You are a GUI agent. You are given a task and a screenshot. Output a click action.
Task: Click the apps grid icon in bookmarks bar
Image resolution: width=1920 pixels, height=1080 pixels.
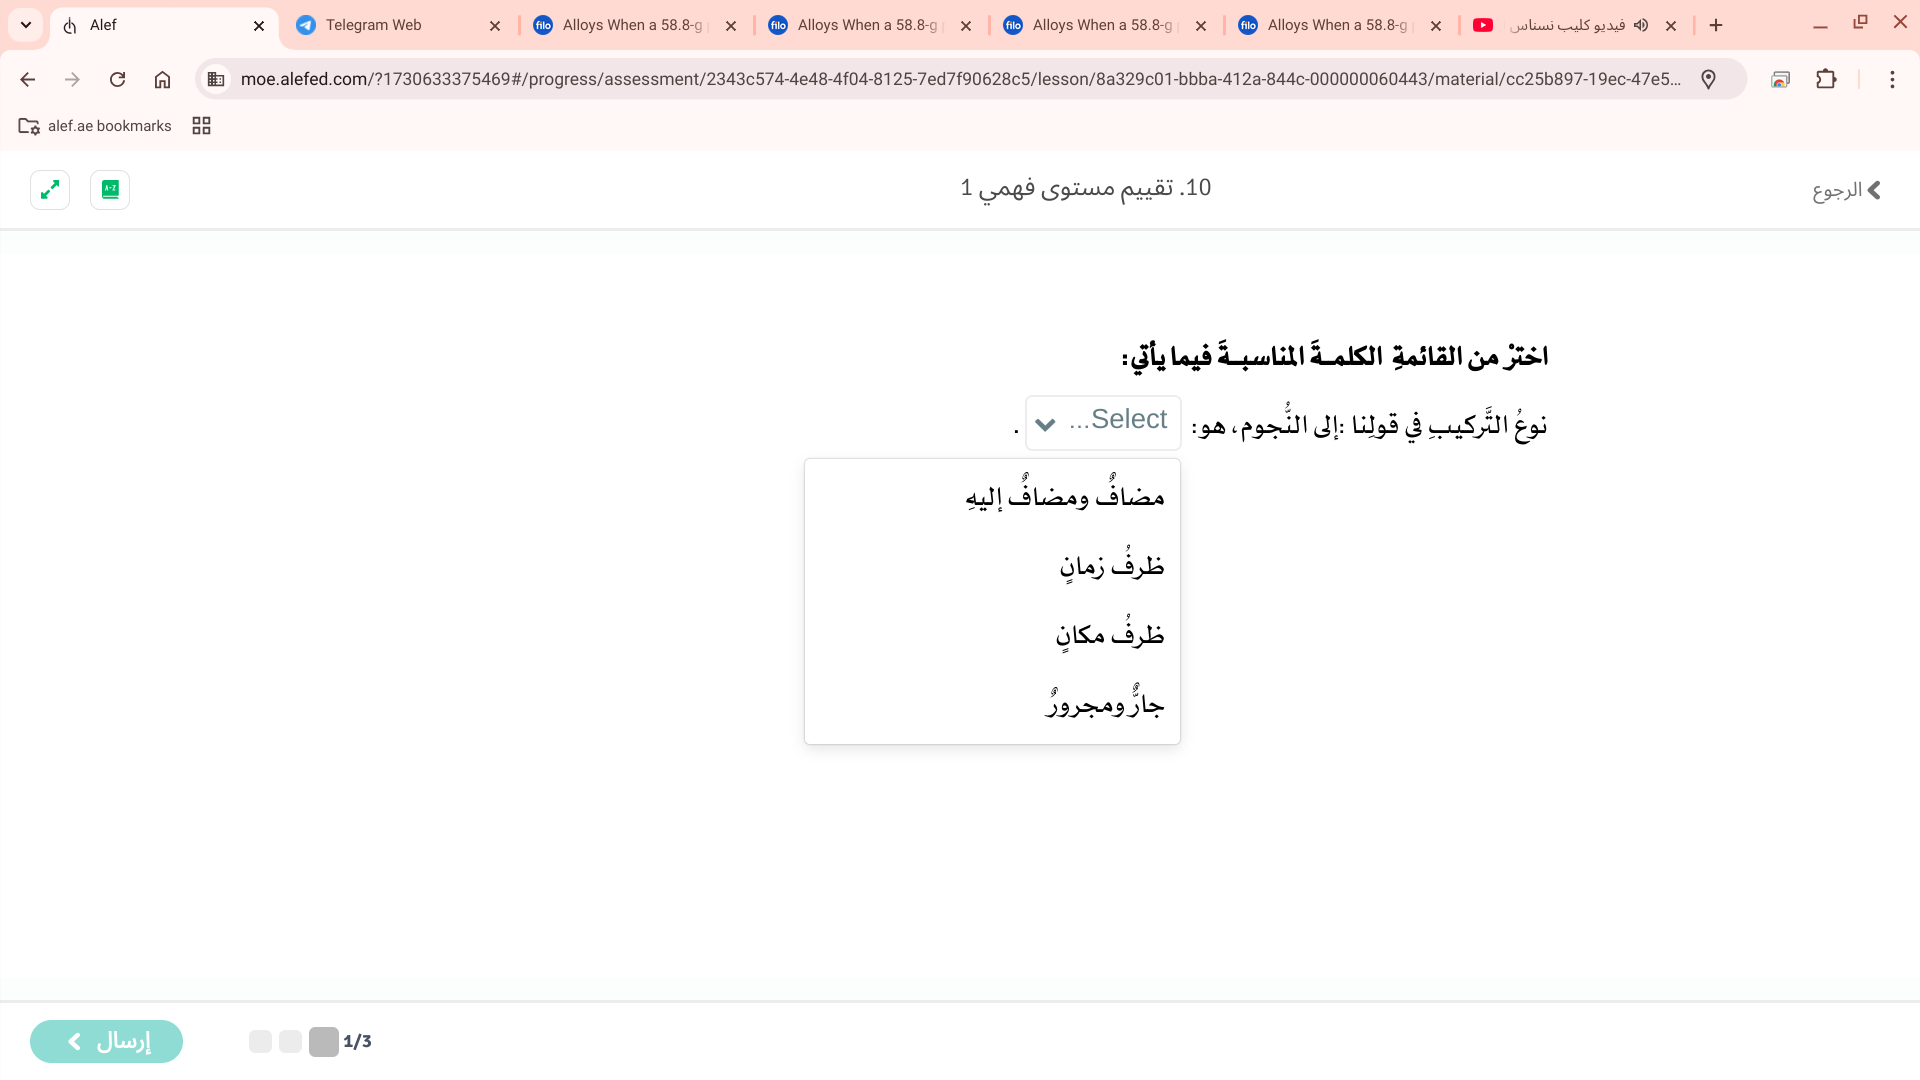tap(201, 126)
